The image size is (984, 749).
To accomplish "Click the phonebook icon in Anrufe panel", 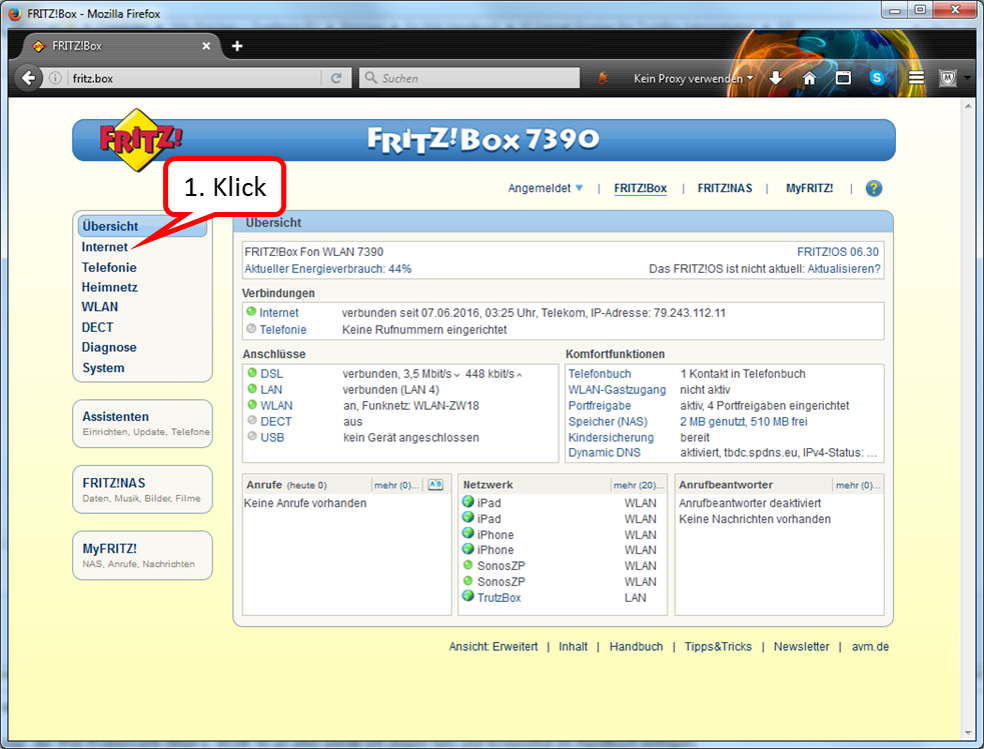I will 436,484.
